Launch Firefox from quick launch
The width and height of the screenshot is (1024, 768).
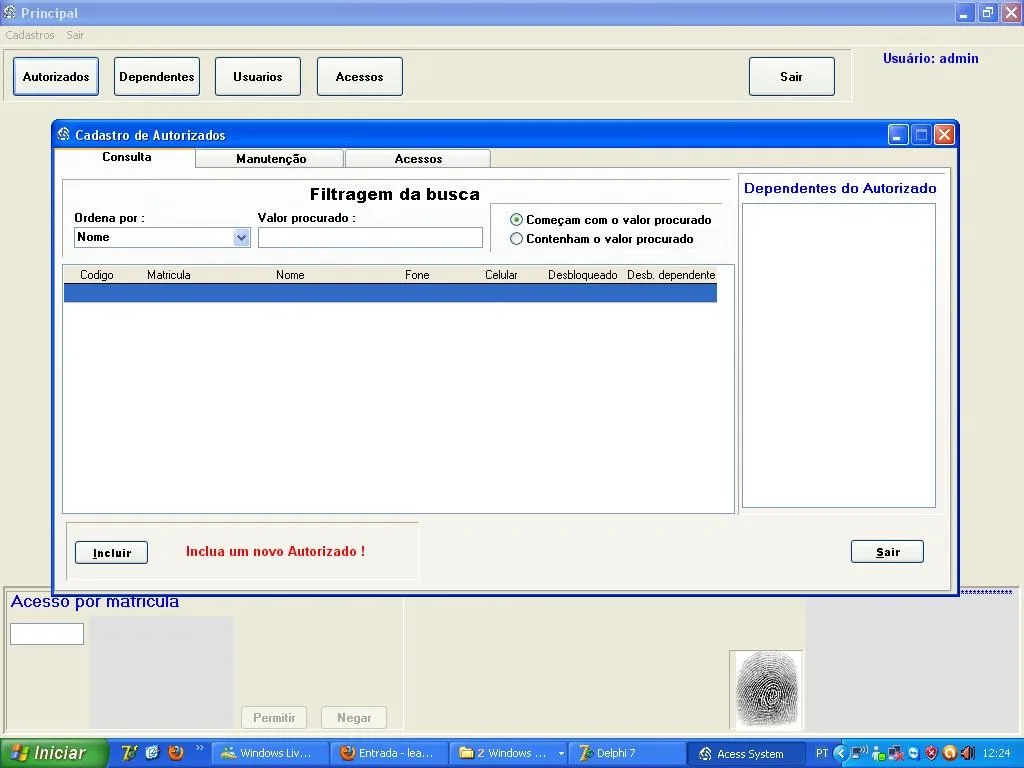176,753
